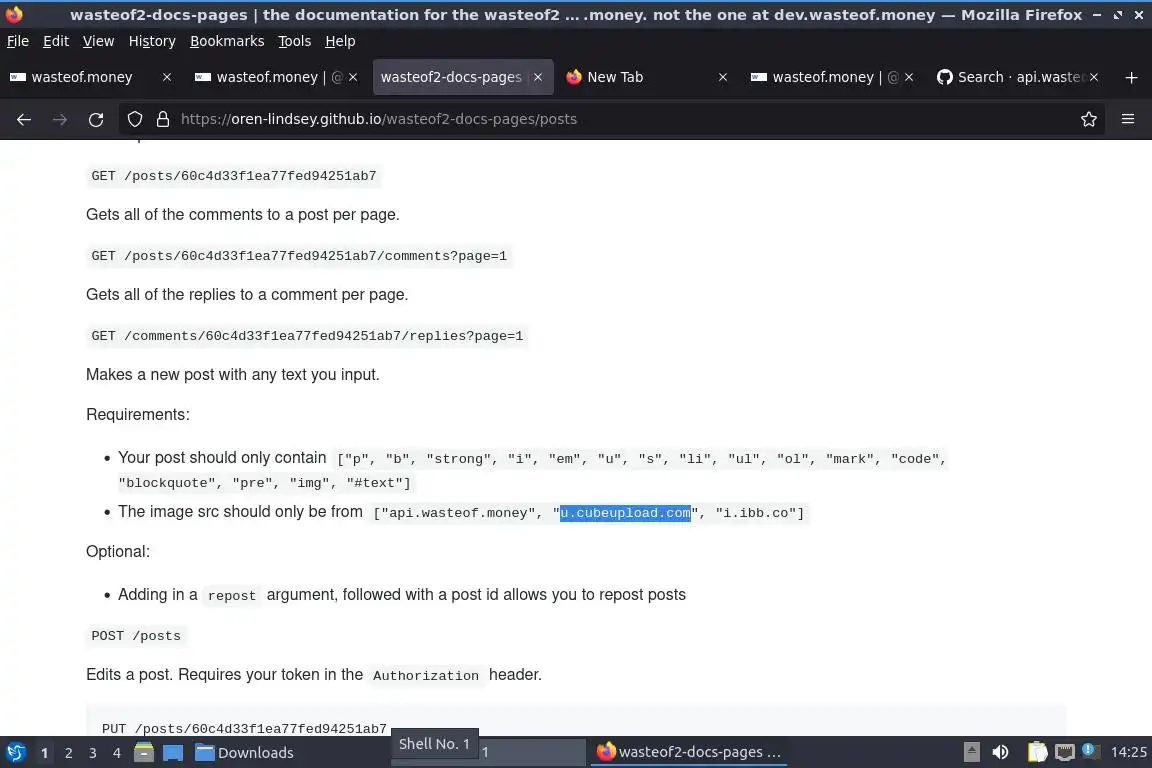Close the wasteof2-docs-pages tab
1152x768 pixels.
(538, 77)
